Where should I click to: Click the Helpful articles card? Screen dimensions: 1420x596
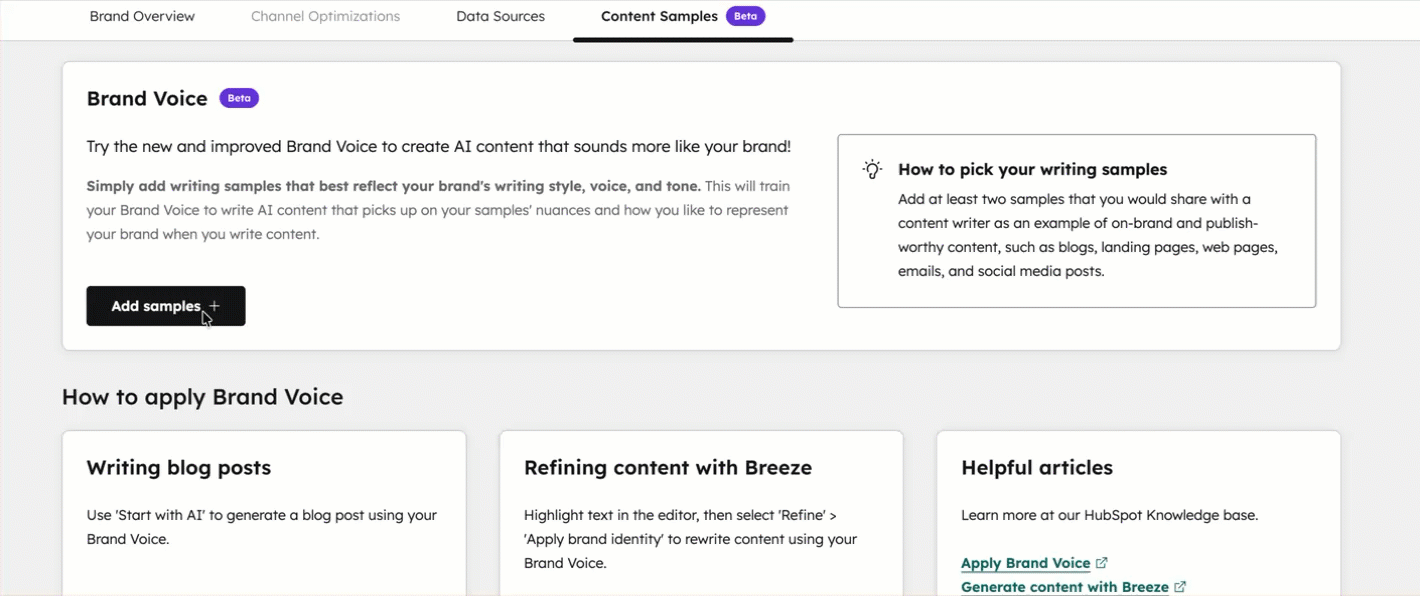(x=1137, y=510)
